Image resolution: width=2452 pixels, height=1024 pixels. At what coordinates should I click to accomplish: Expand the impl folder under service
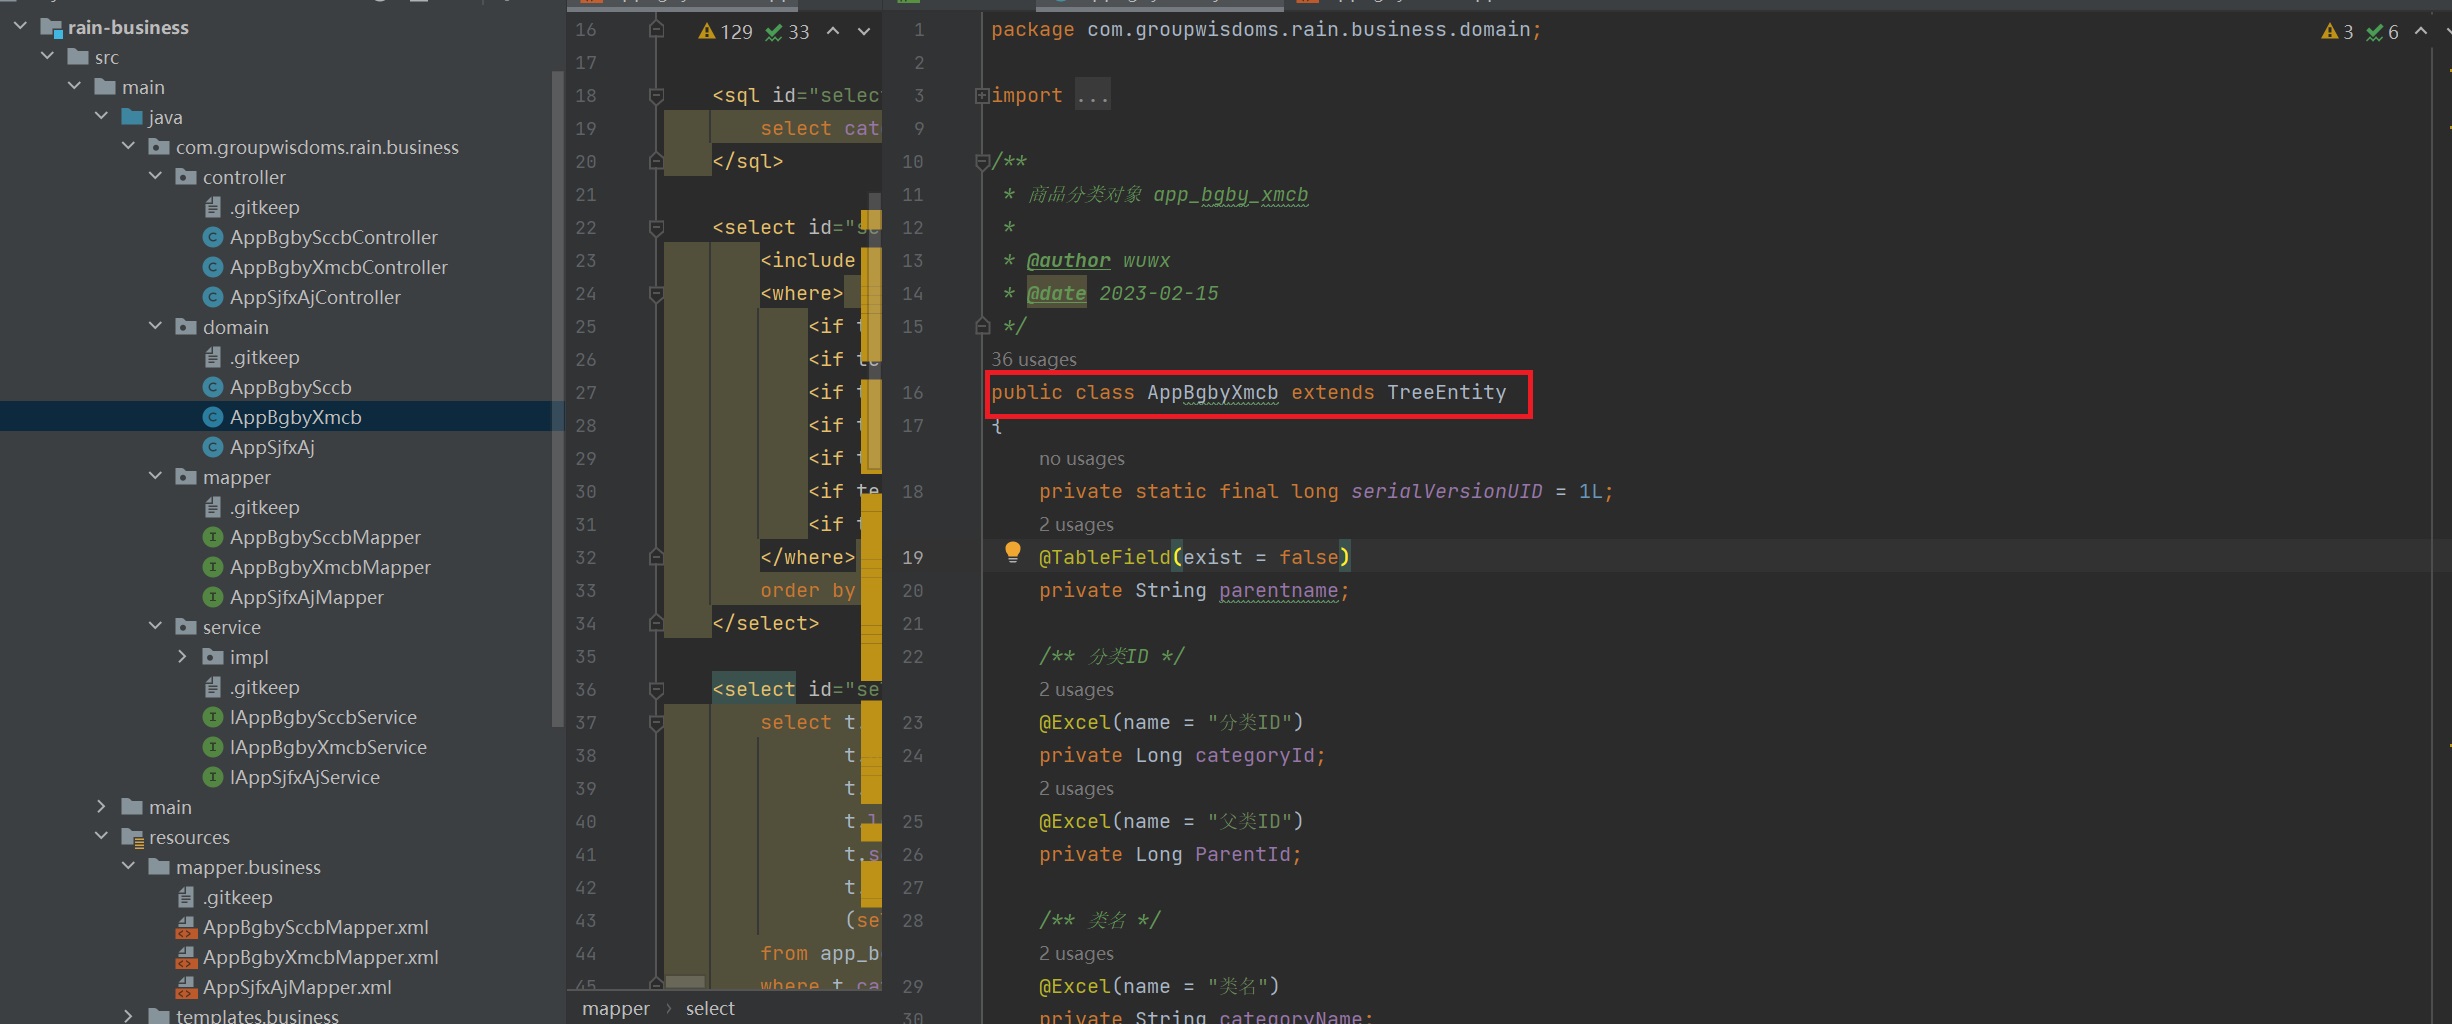click(182, 657)
